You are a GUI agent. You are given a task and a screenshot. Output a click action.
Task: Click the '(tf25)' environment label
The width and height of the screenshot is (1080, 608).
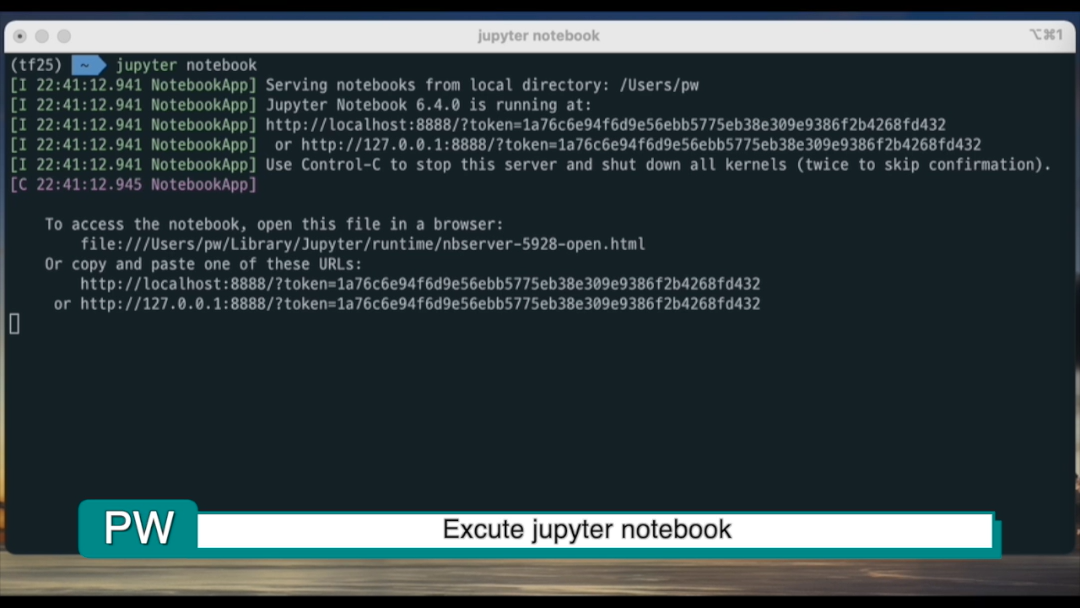tap(36, 65)
